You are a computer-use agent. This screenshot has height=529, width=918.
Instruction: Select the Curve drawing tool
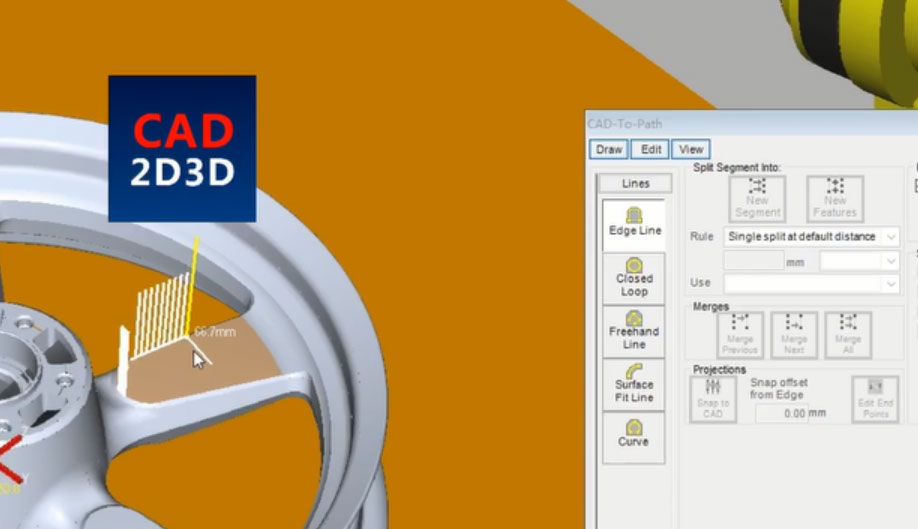pyautogui.click(x=634, y=437)
